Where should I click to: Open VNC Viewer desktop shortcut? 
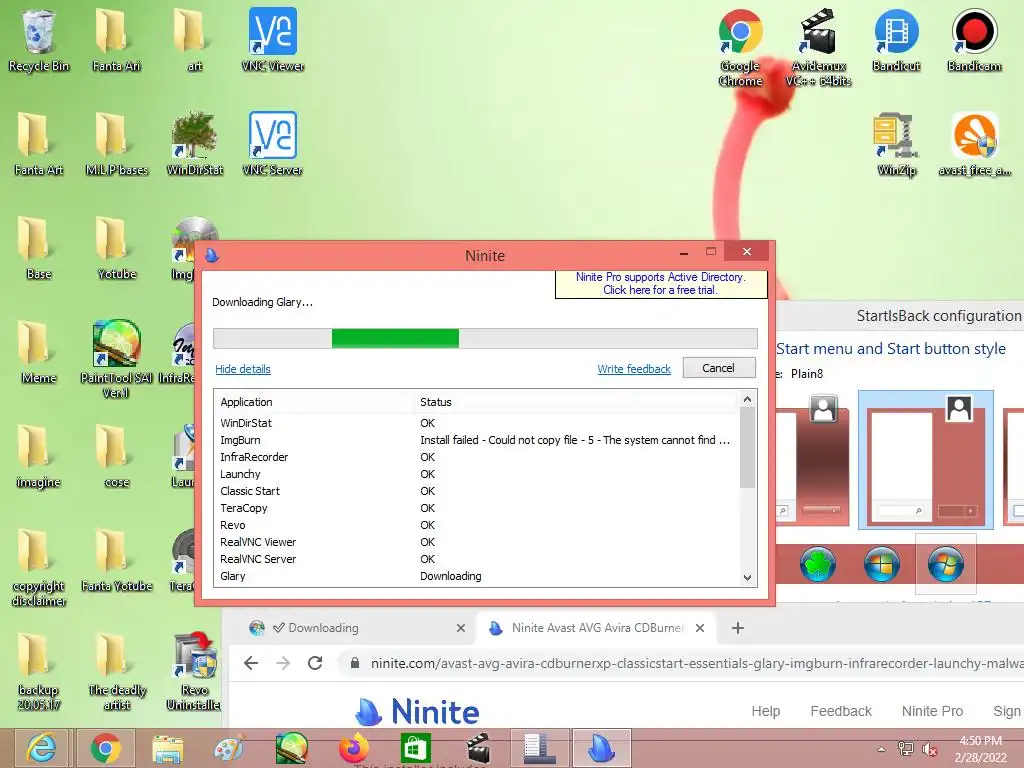[x=272, y=40]
